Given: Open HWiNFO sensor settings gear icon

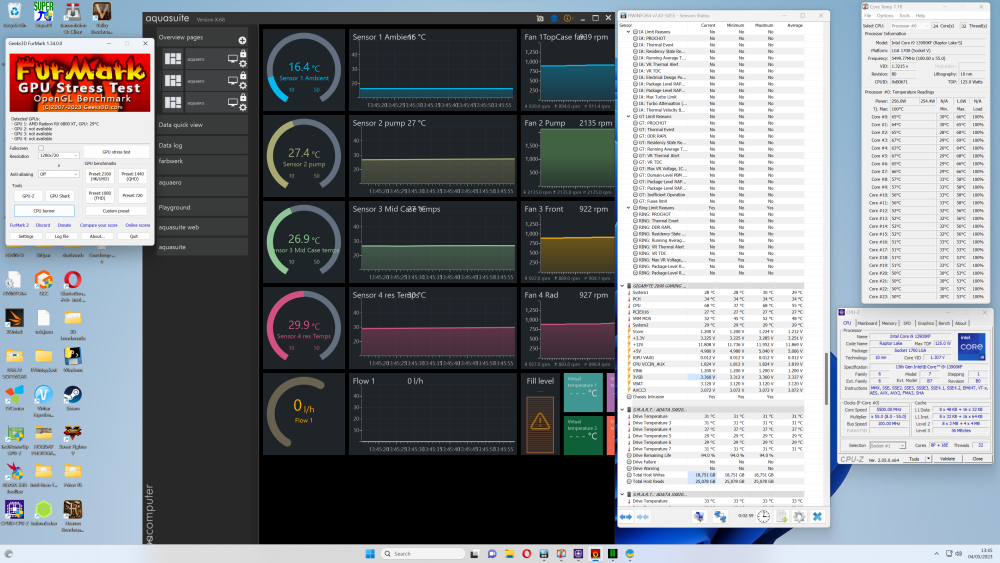Looking at the screenshot, I should [x=799, y=517].
